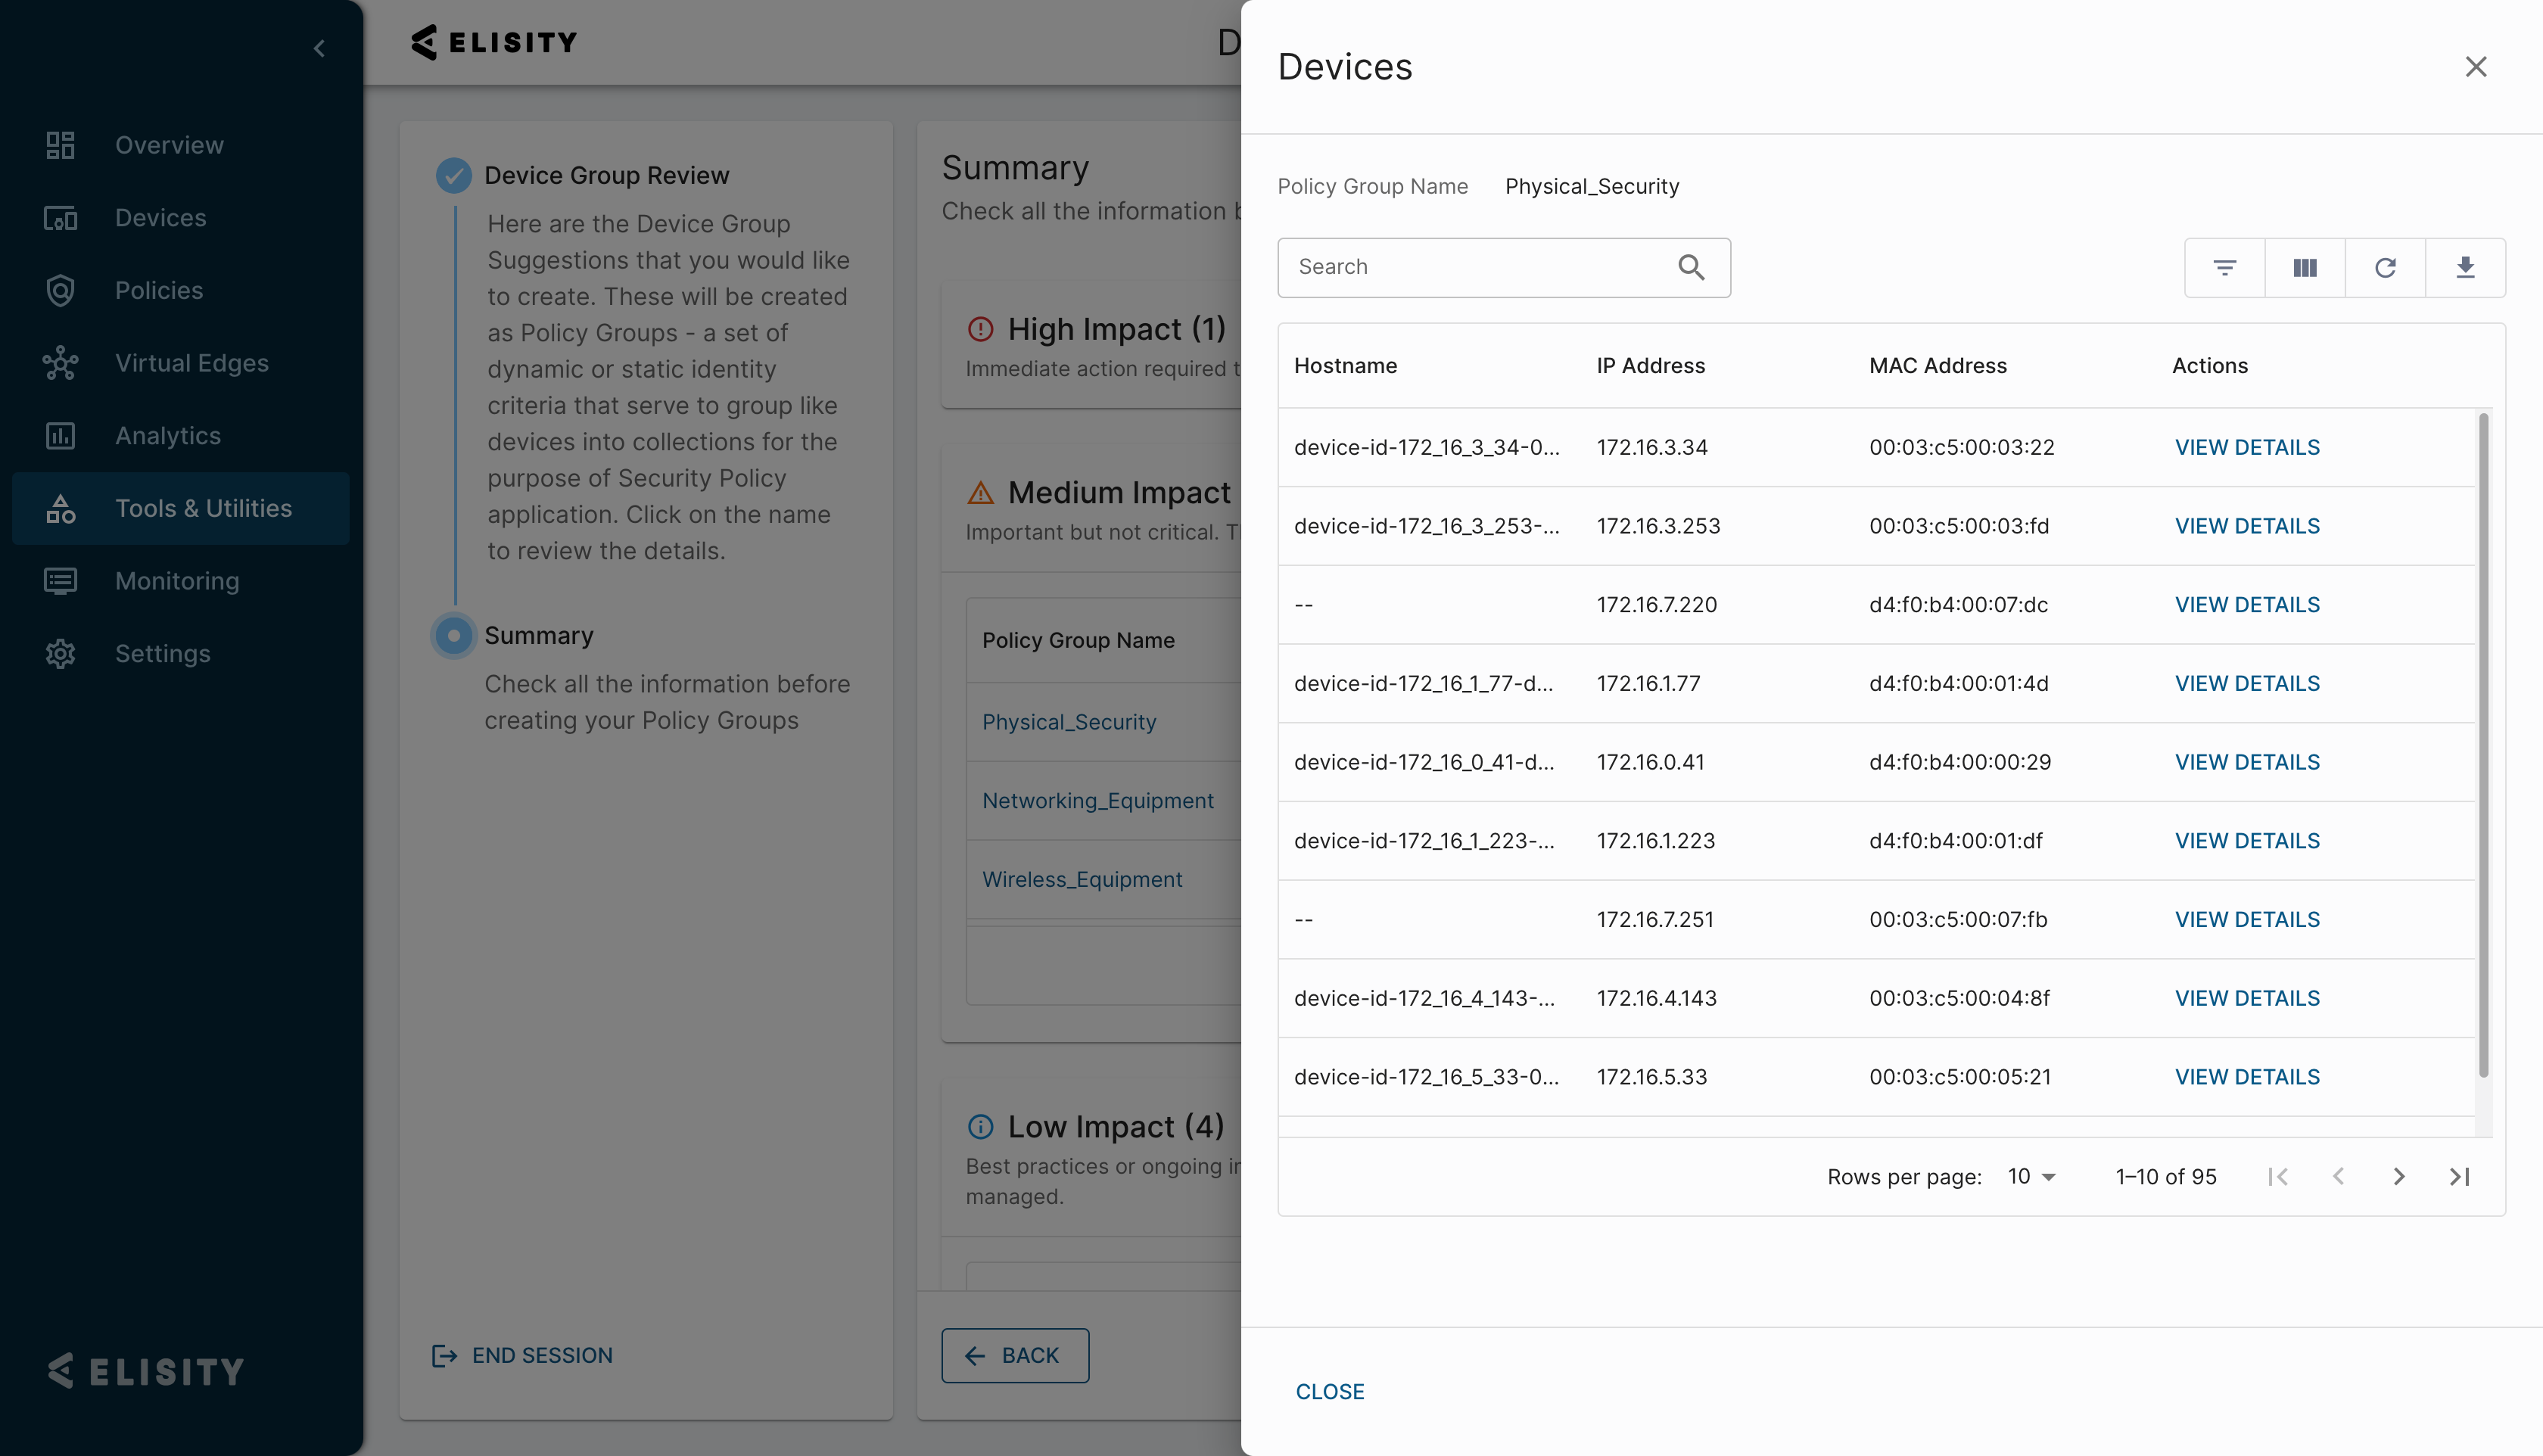The height and width of the screenshot is (1456, 2543).
Task: Click the Tools & Utilities shapes icon
Action: click(60, 509)
